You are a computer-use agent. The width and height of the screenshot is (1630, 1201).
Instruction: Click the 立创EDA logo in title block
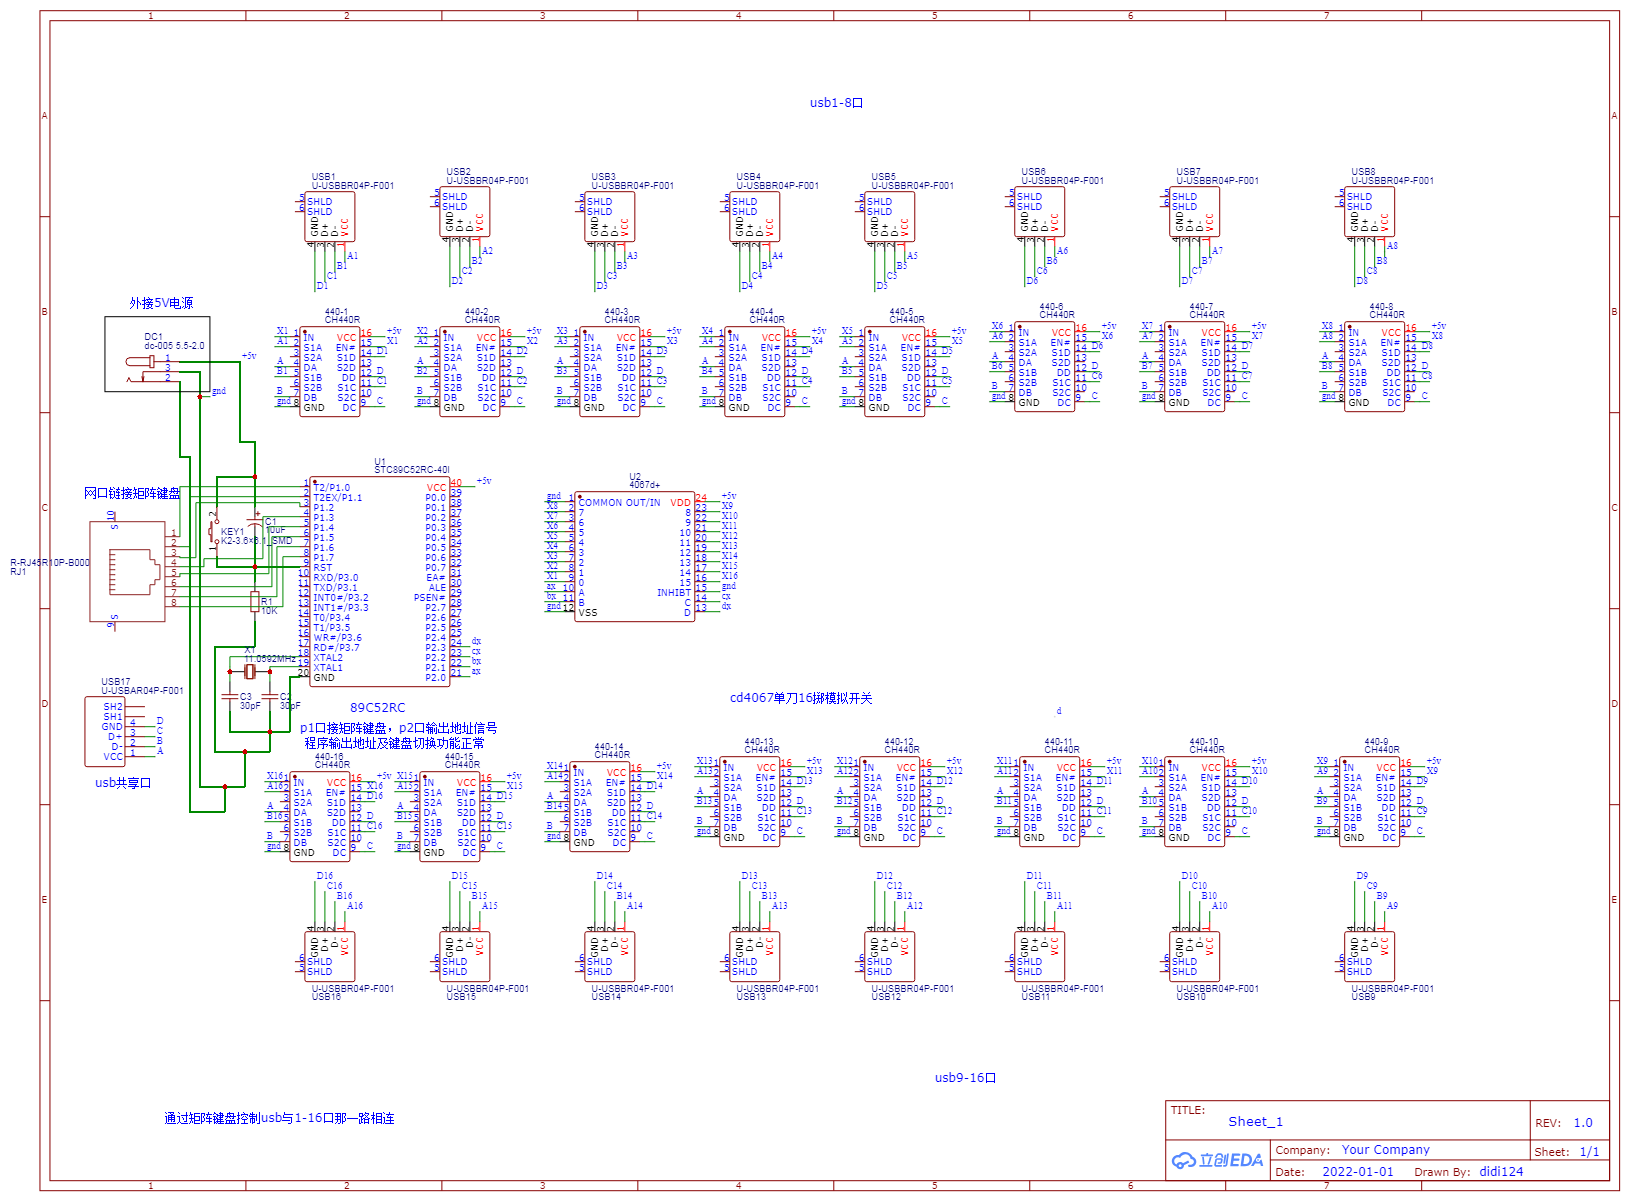tap(1217, 1160)
